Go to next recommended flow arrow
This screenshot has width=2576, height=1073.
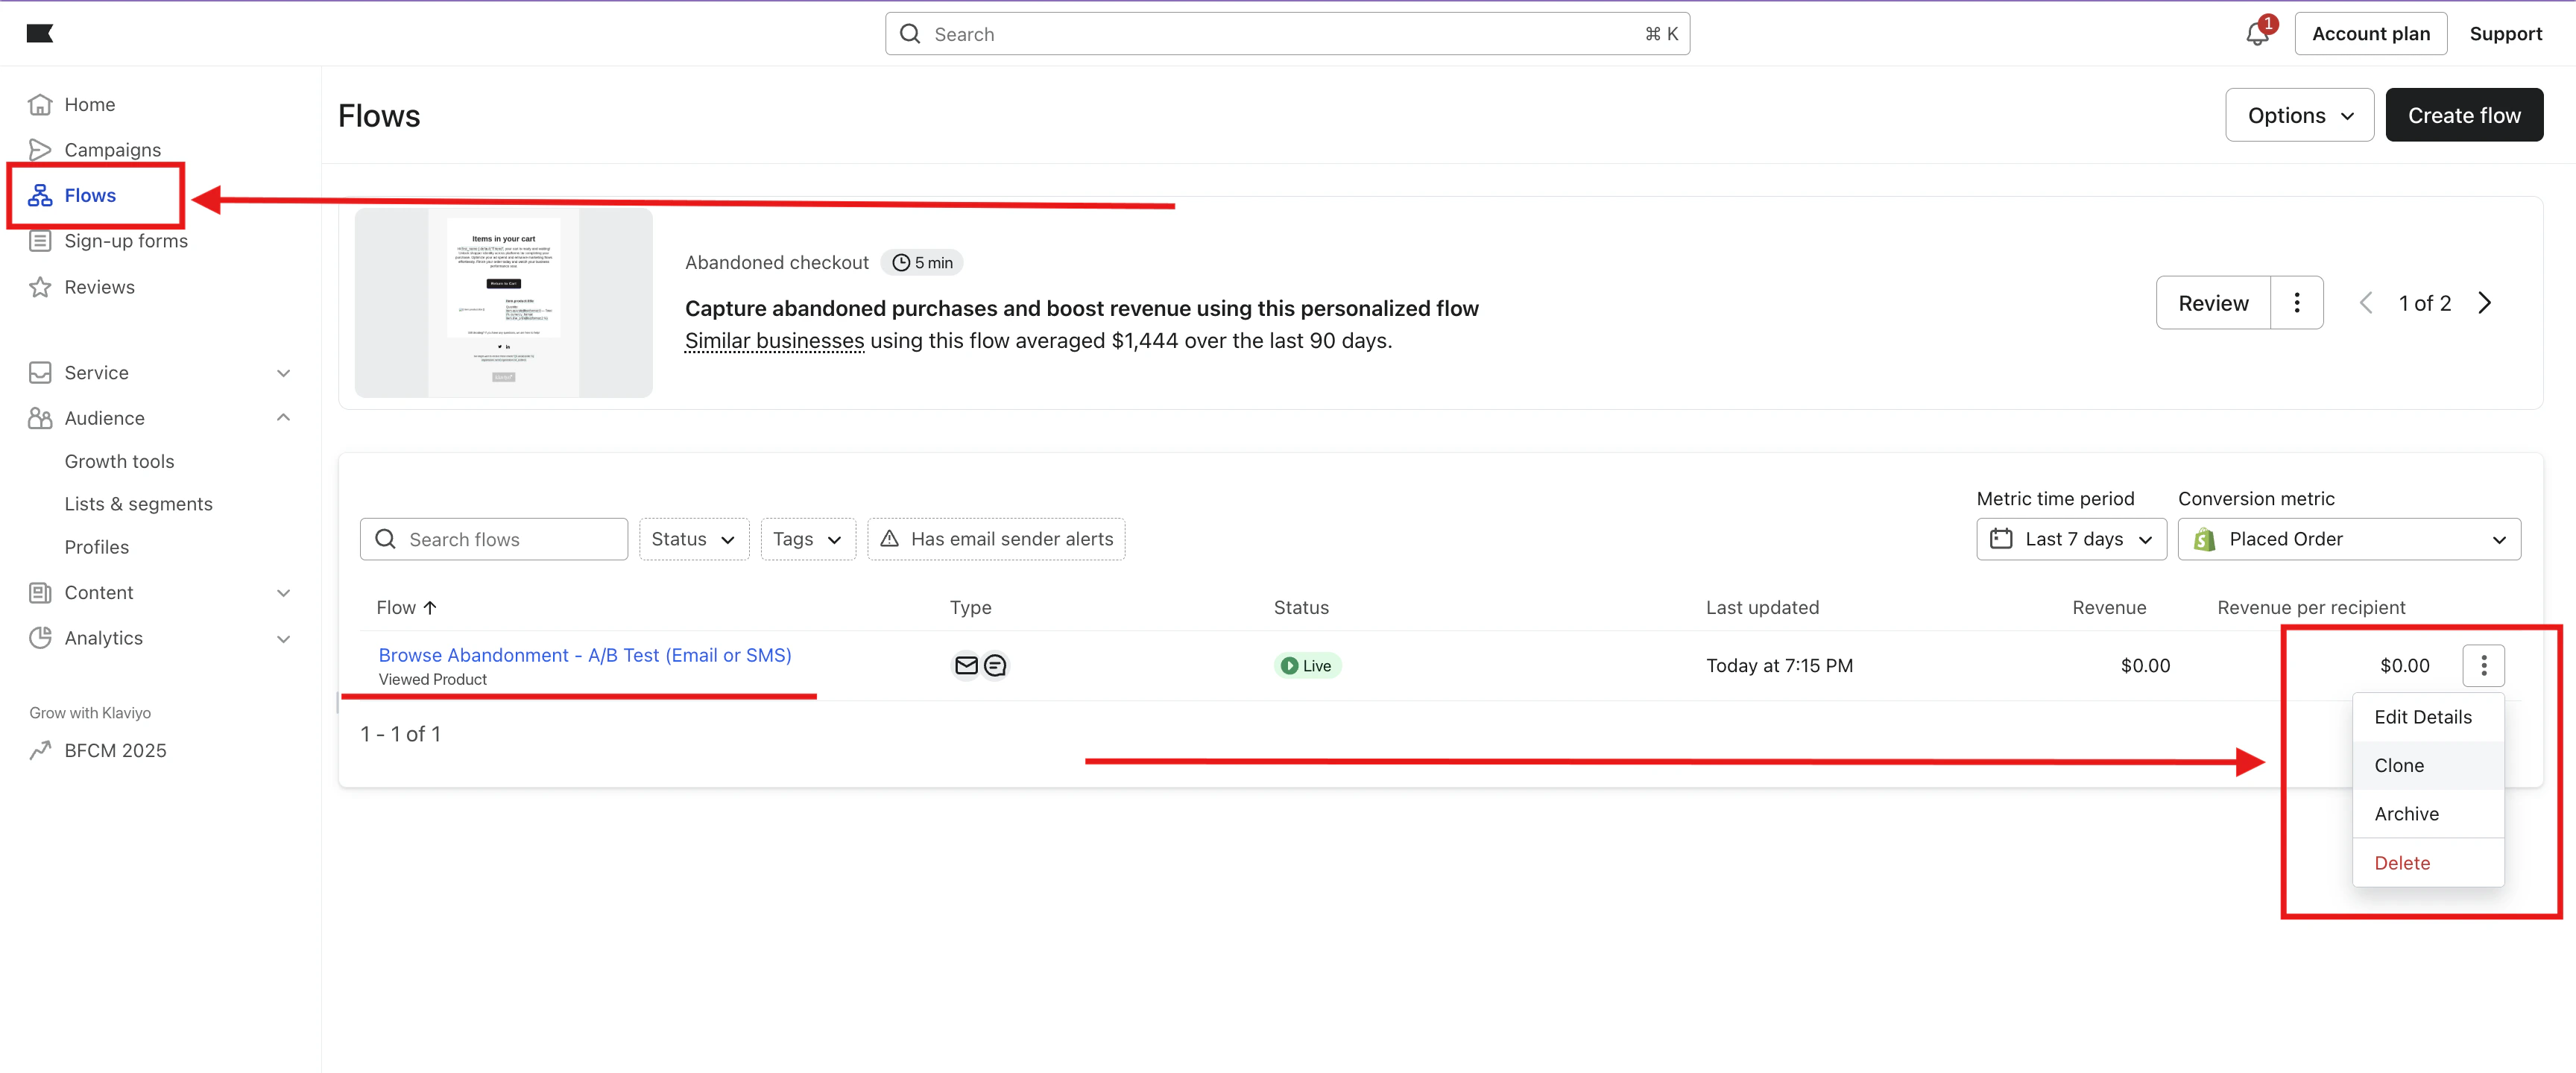[x=2485, y=303]
